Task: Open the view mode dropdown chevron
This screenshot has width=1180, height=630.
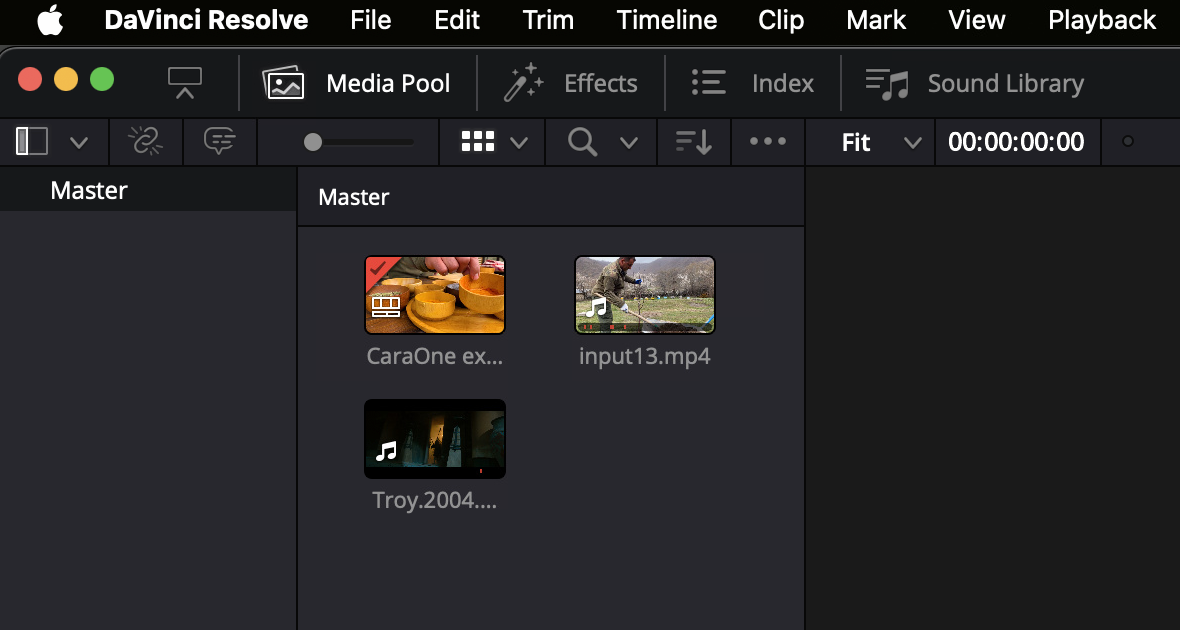Action: pos(519,142)
